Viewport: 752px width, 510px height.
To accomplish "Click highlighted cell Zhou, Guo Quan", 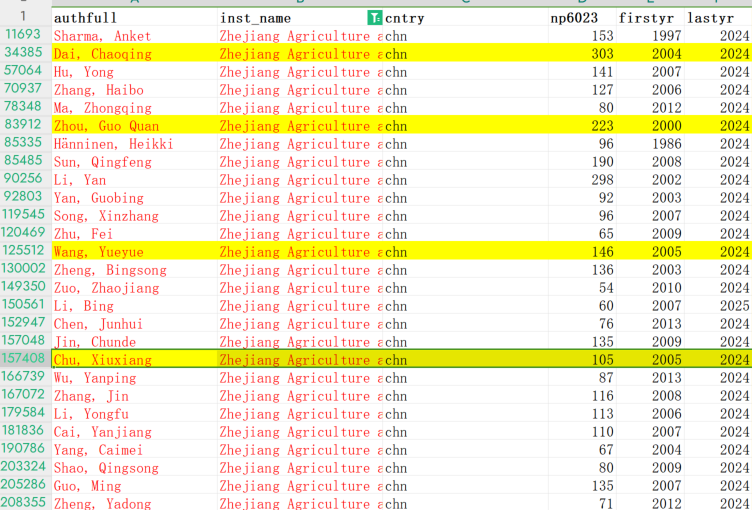I will 106,126.
